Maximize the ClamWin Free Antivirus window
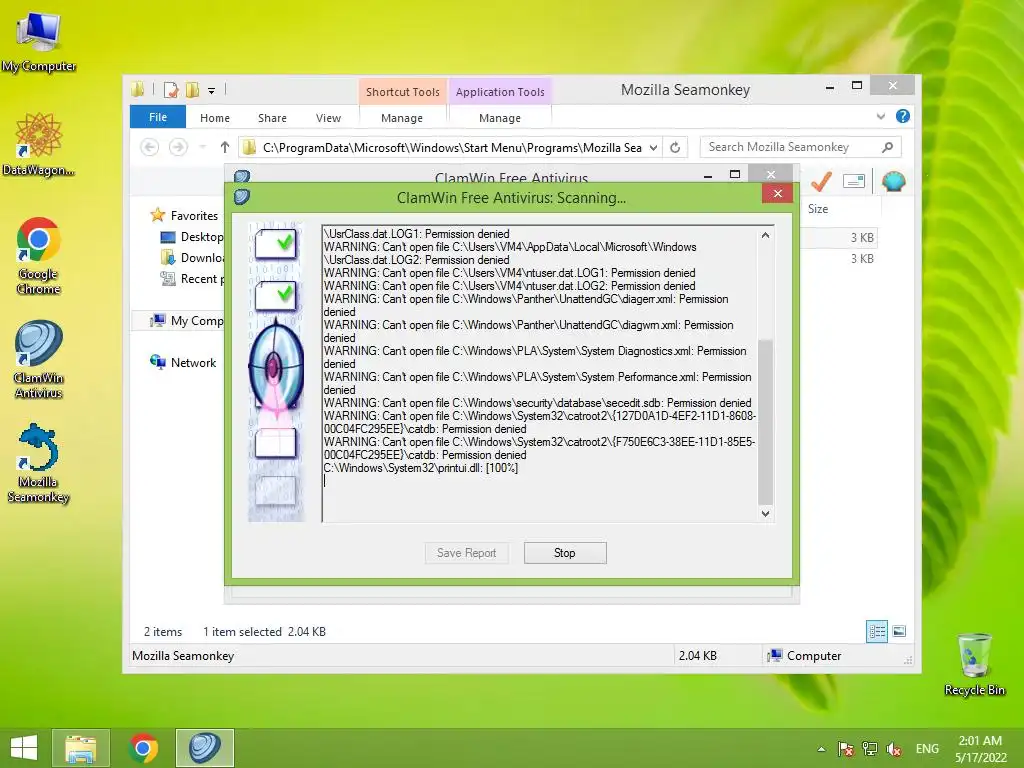The width and height of the screenshot is (1024, 768). (x=735, y=174)
